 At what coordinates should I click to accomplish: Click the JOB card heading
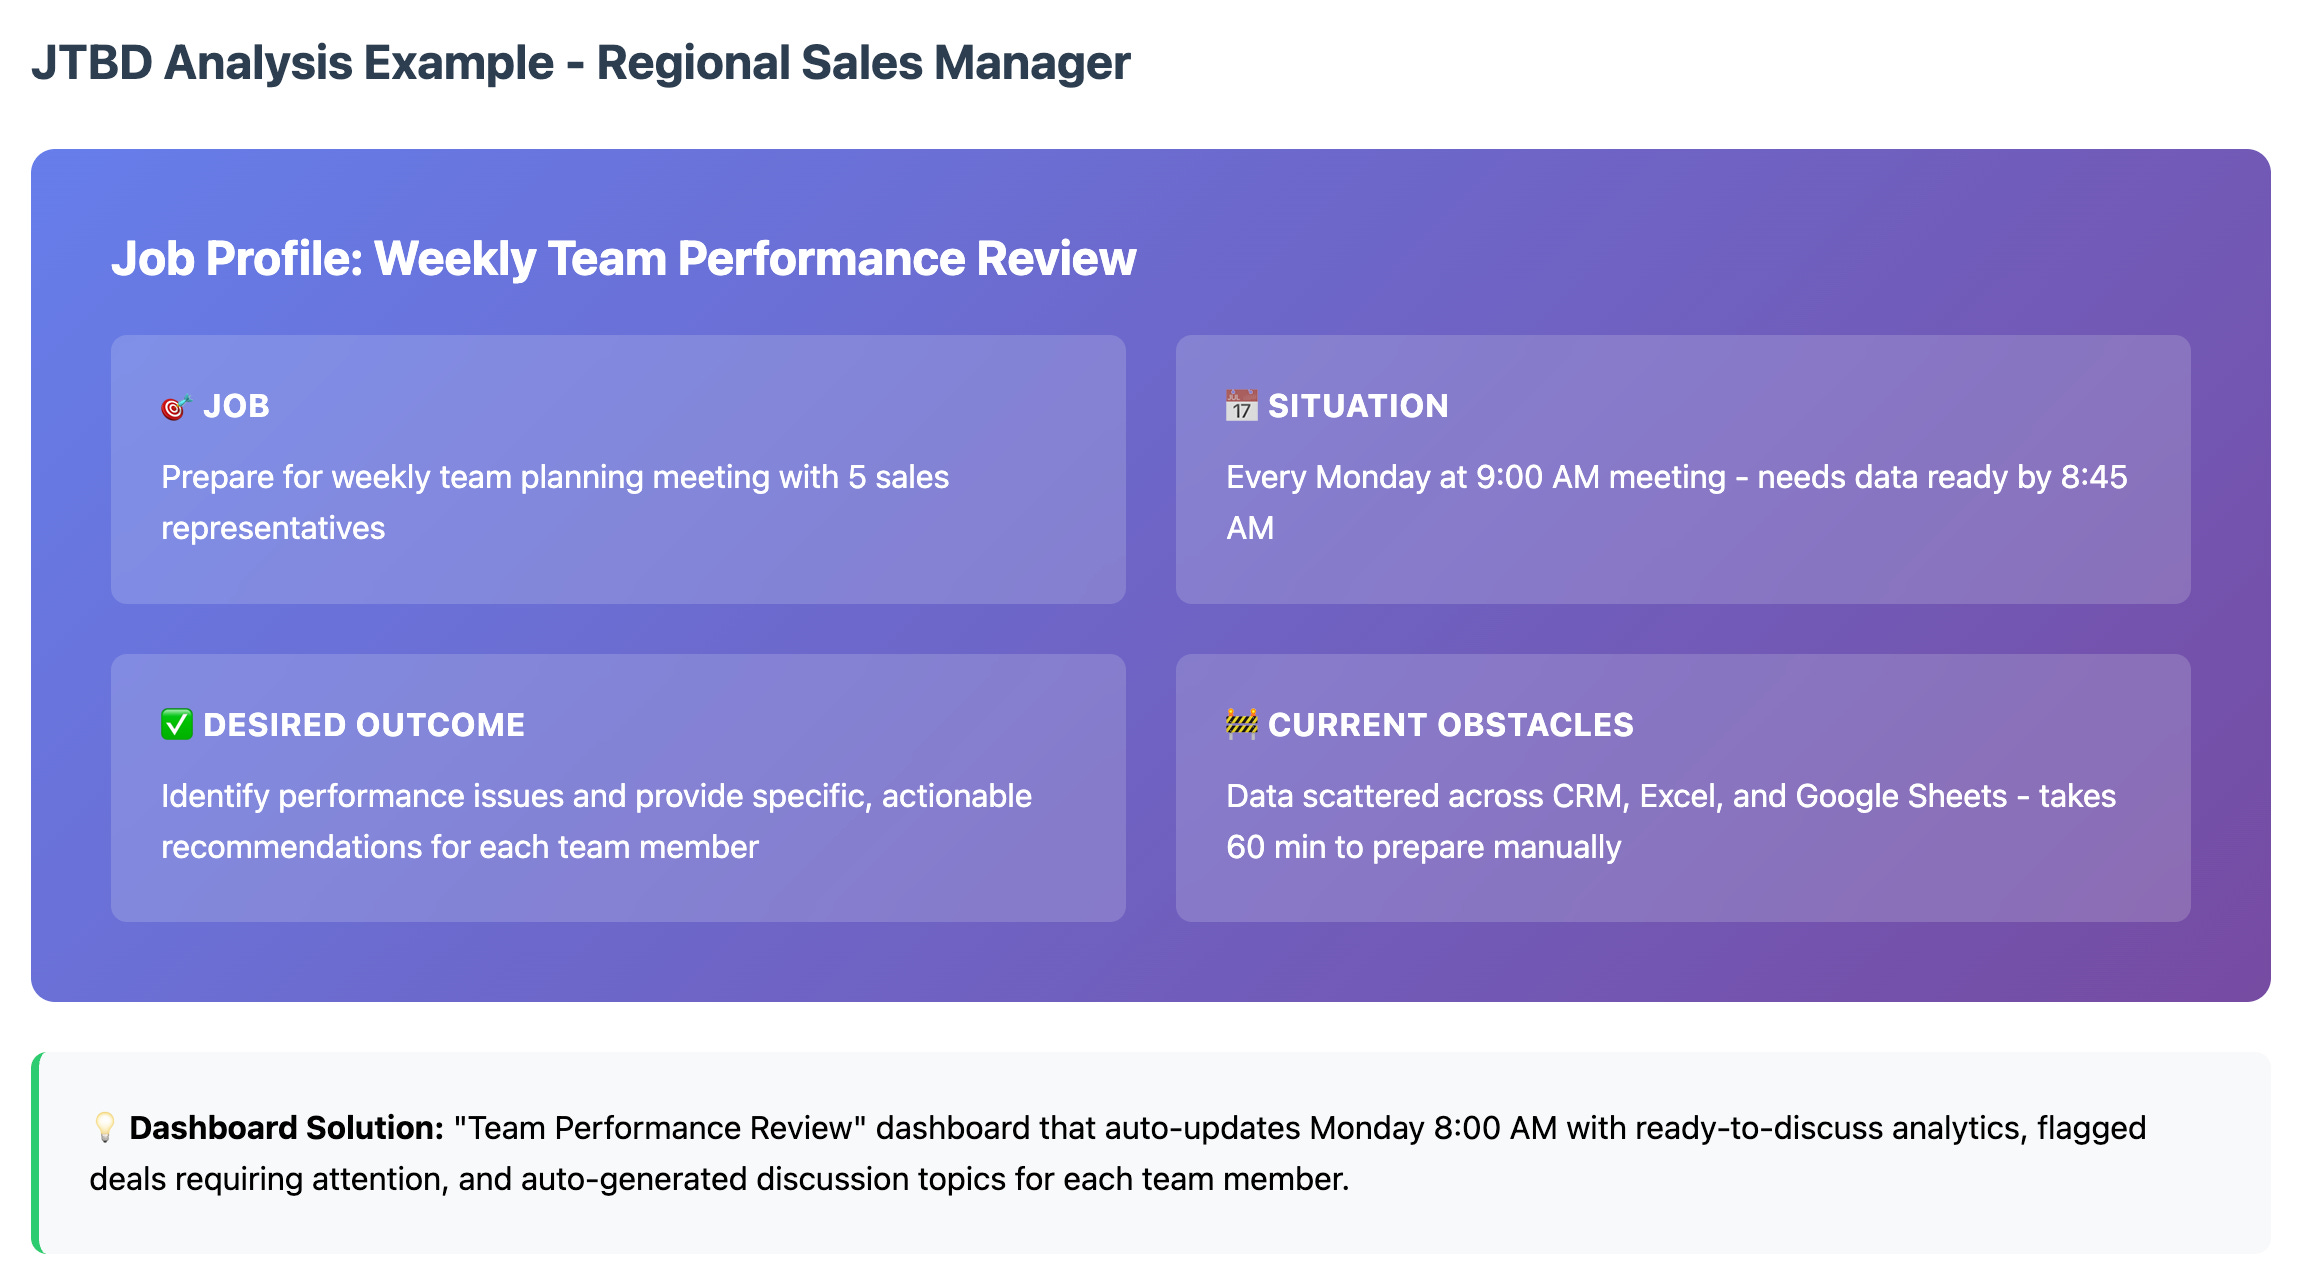click(236, 406)
